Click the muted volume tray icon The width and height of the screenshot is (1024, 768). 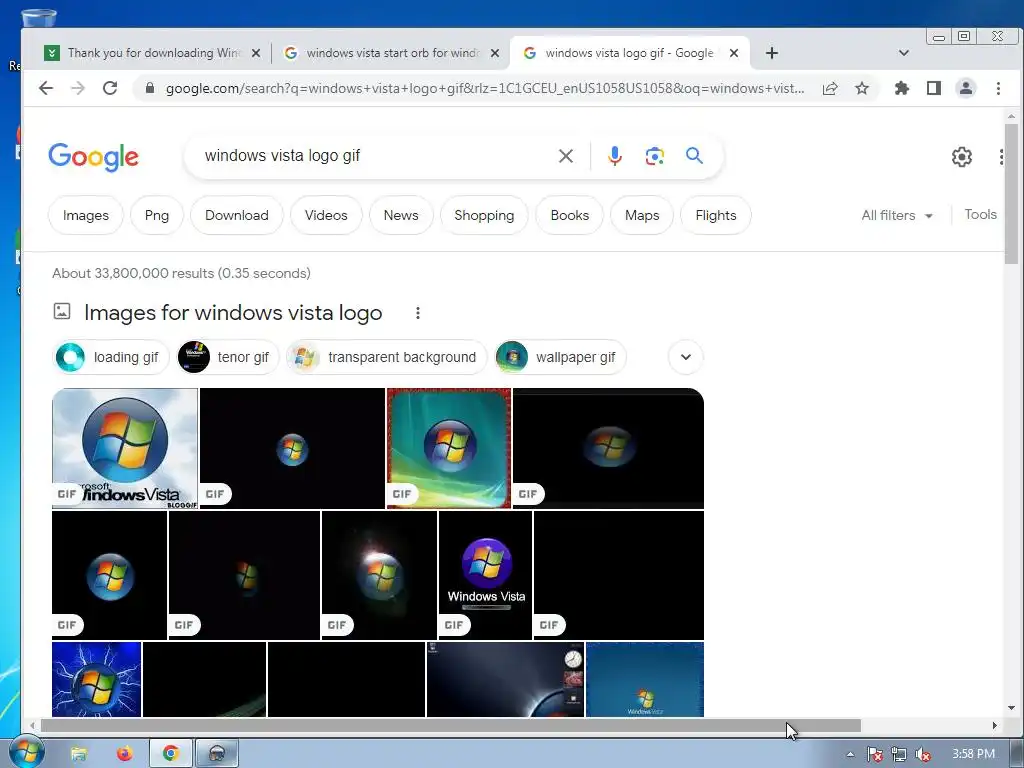point(923,755)
